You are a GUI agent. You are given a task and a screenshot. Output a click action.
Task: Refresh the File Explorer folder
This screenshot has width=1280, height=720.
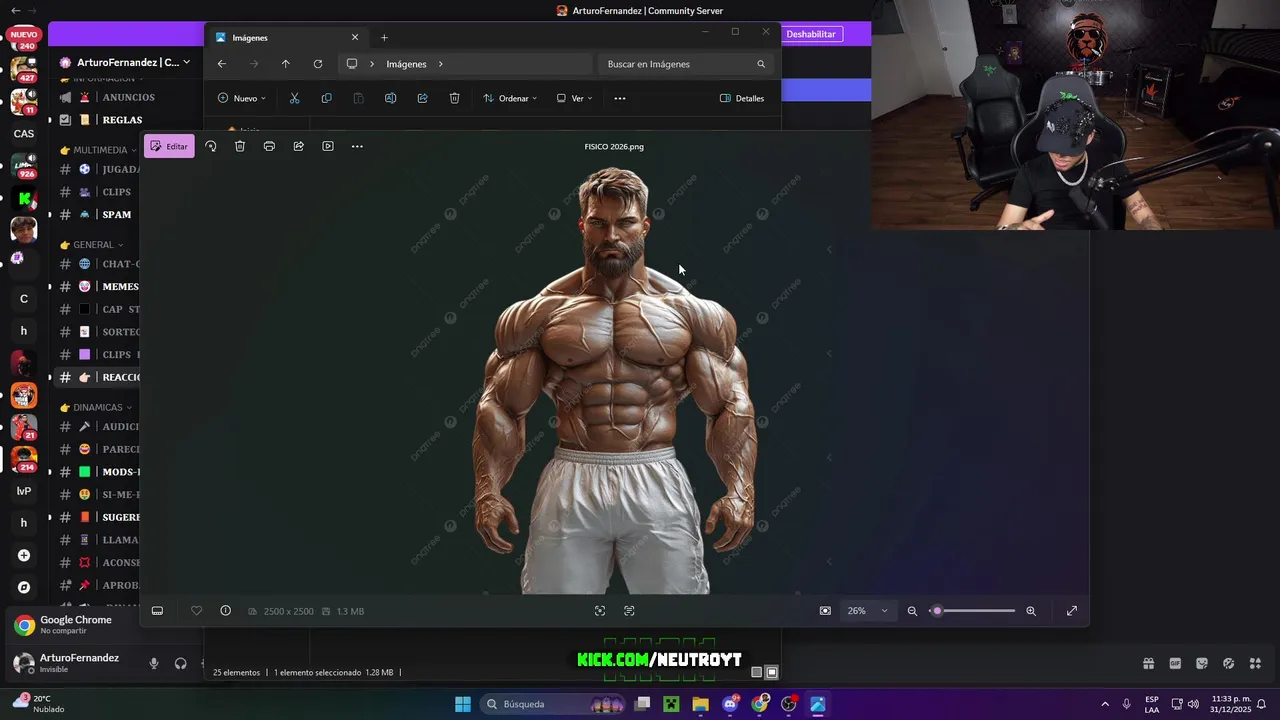318,64
